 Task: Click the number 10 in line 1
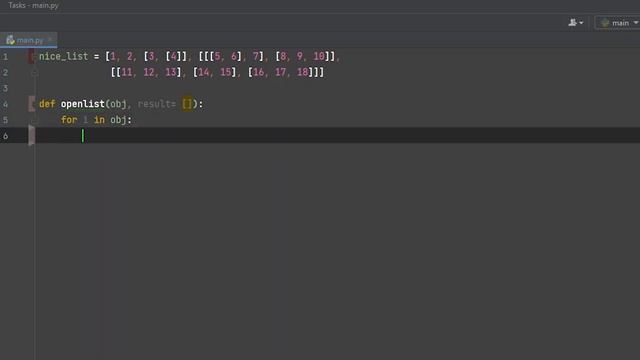pyautogui.click(x=319, y=56)
